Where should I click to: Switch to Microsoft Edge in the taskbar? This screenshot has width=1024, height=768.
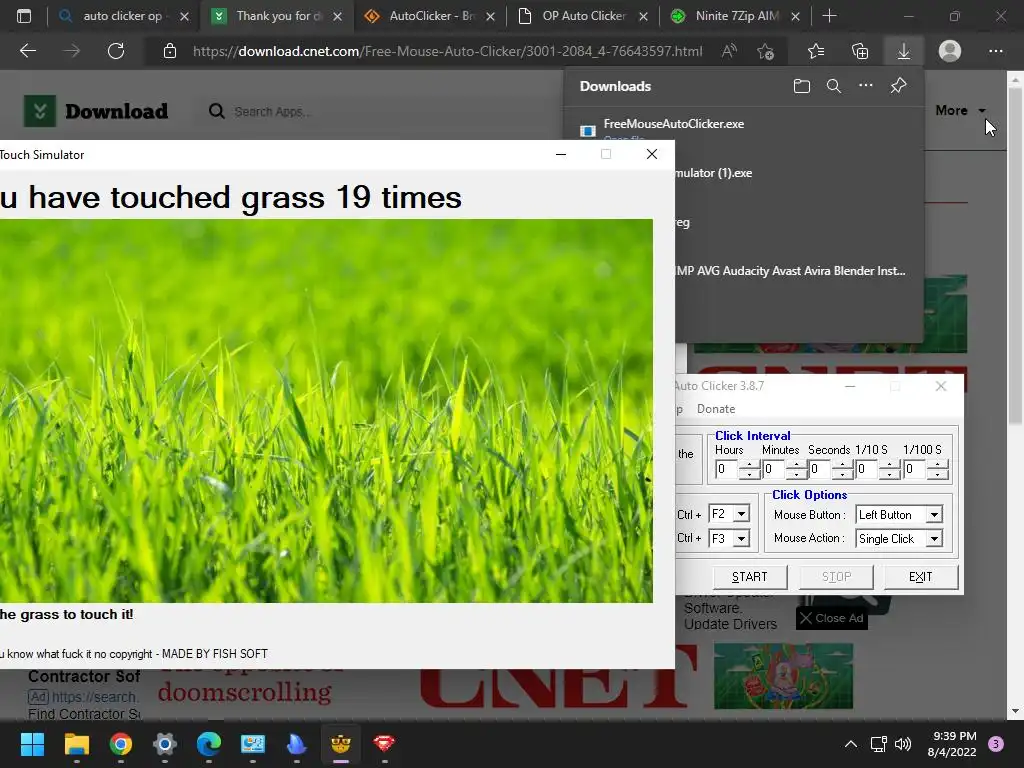pos(209,744)
